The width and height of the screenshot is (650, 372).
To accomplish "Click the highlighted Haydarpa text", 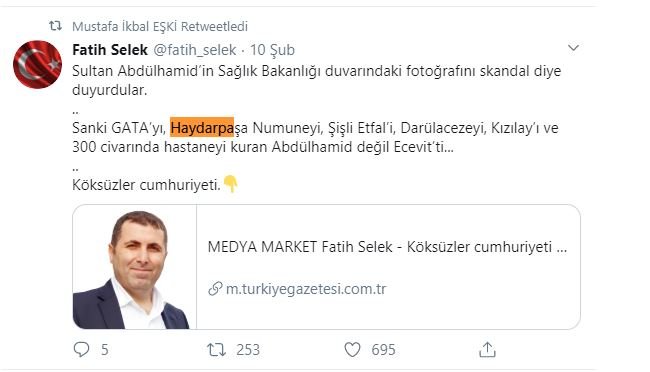I will [202, 128].
